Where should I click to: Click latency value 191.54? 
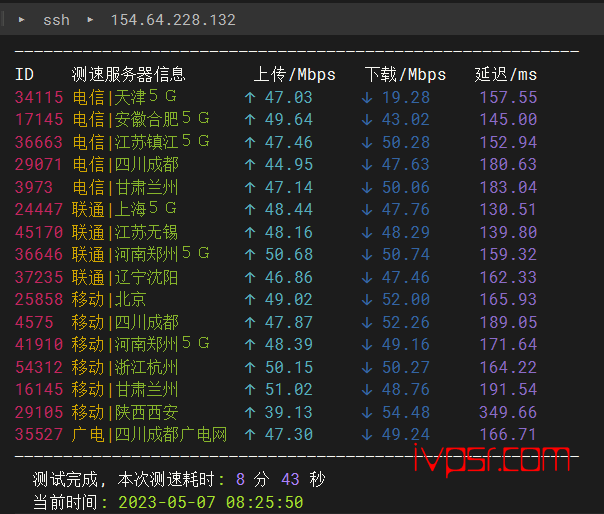pos(508,390)
